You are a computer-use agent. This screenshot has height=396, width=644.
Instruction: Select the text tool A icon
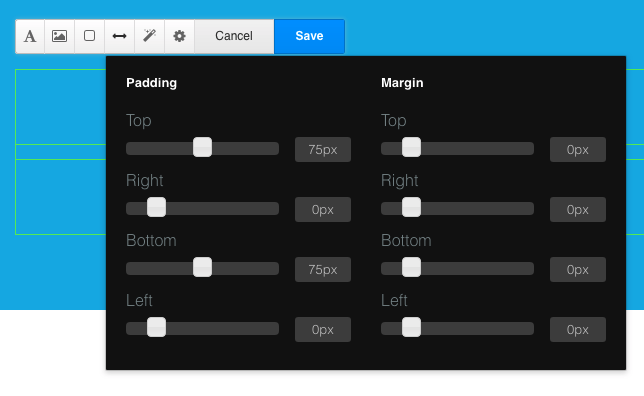pyautogui.click(x=30, y=36)
